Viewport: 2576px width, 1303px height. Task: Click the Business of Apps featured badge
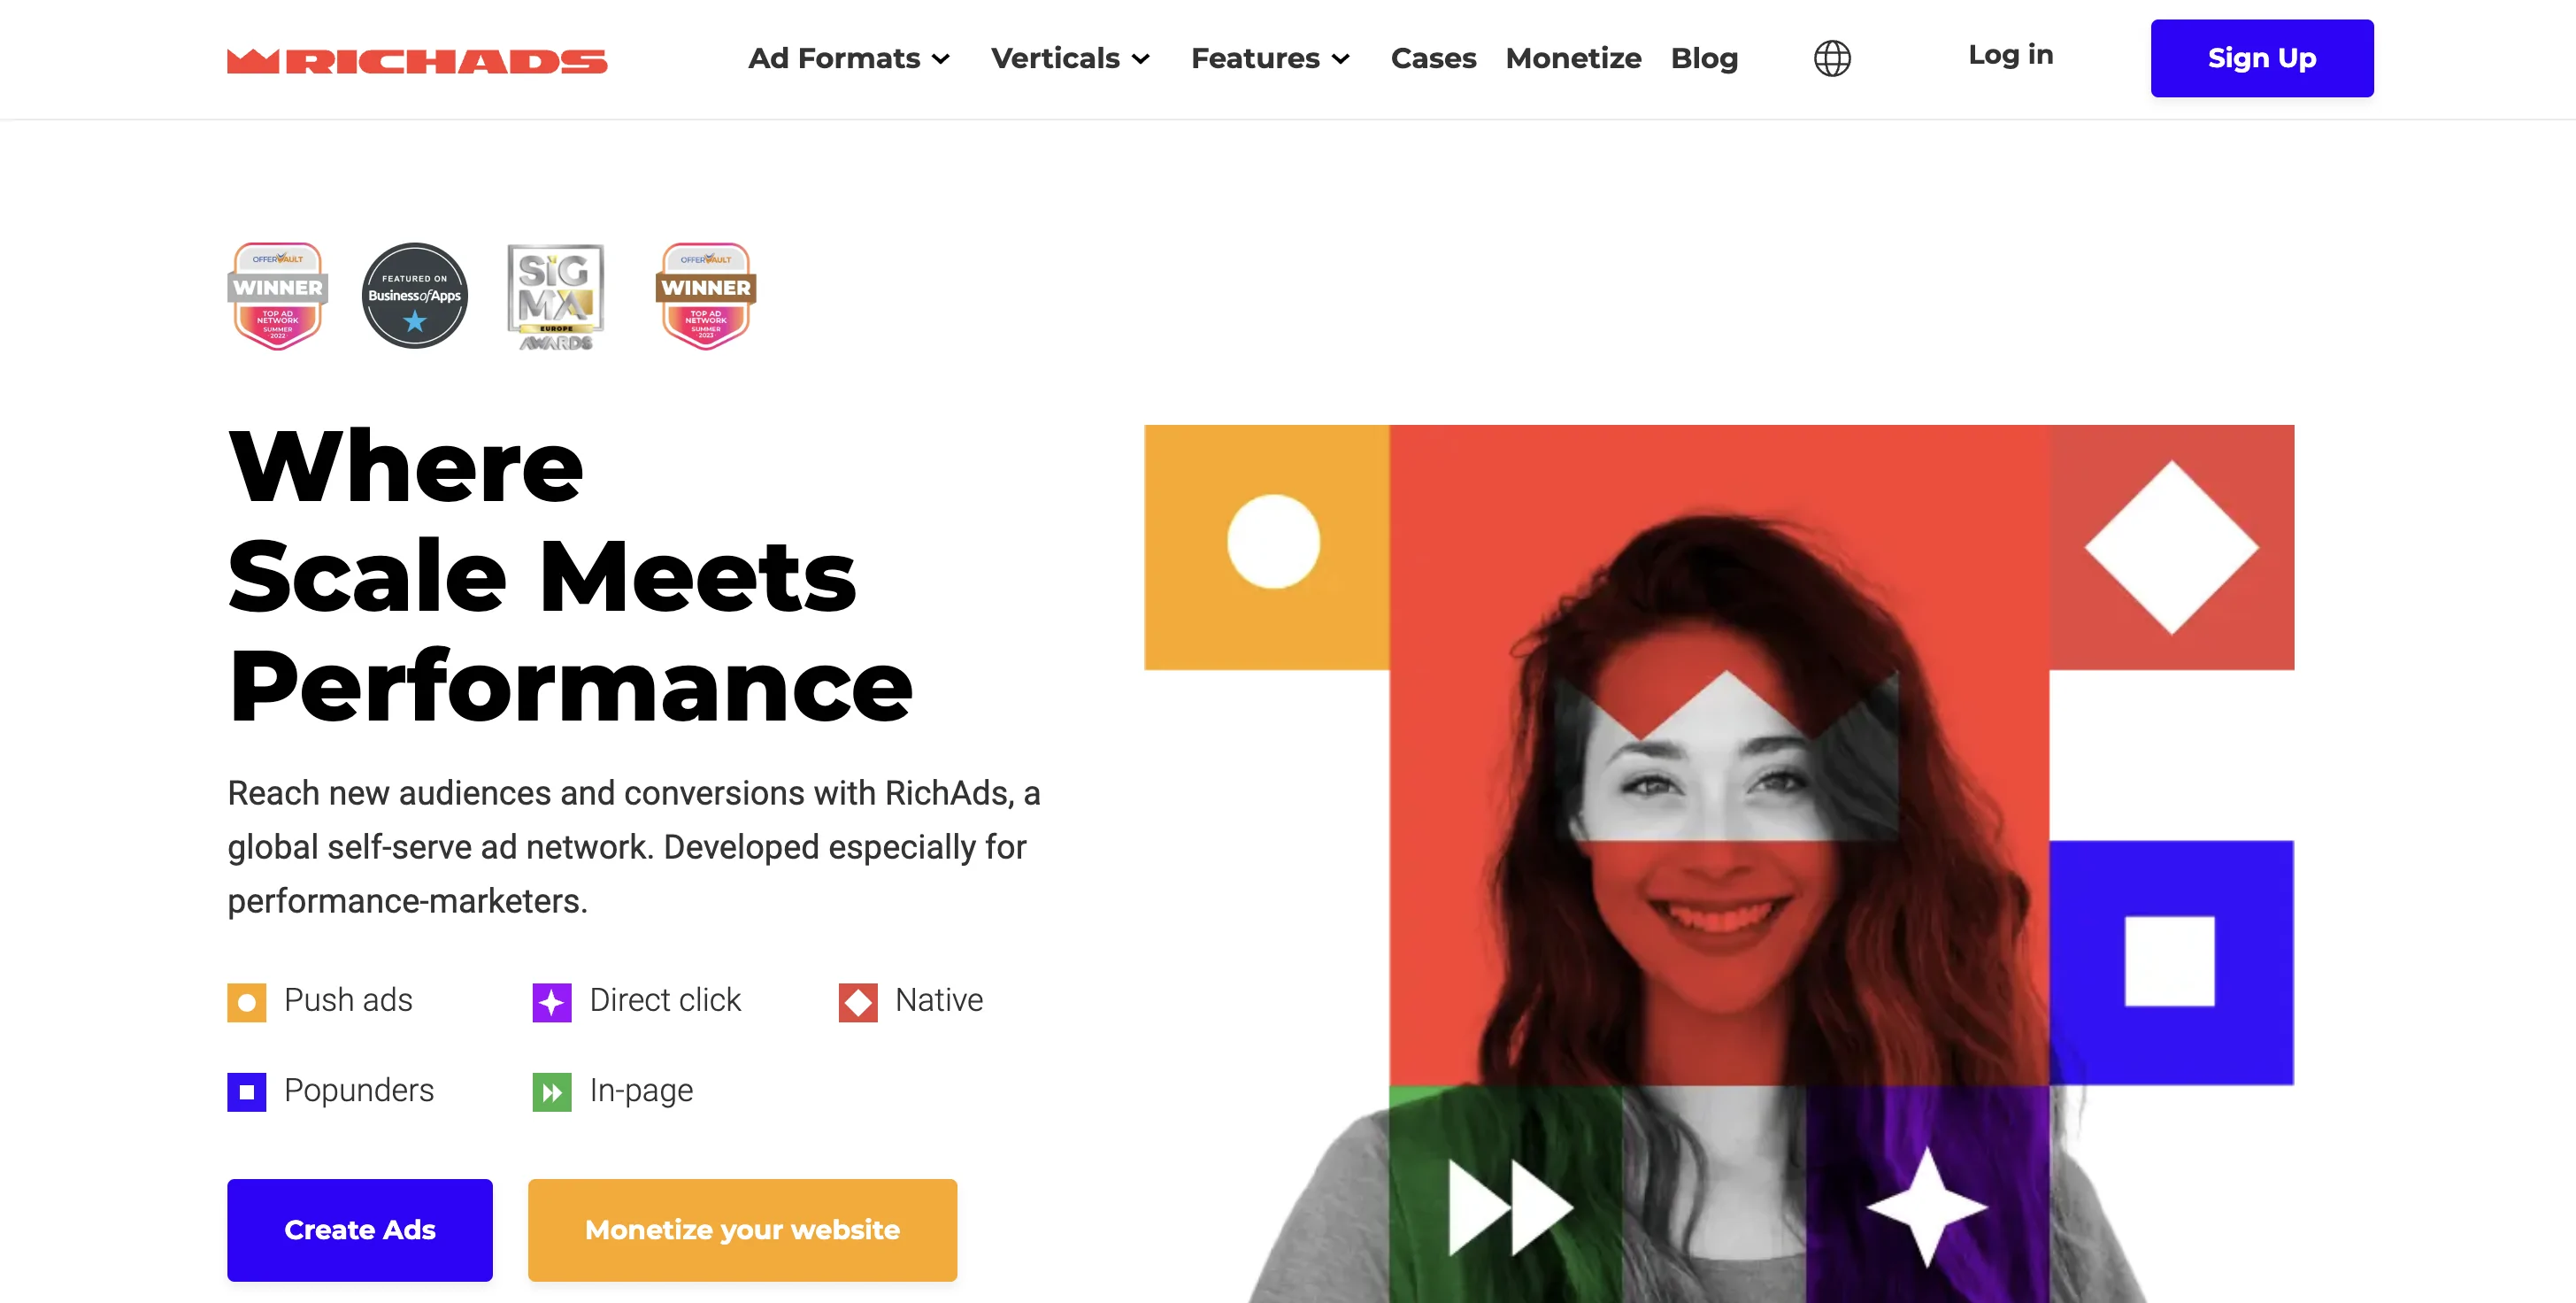pos(415,296)
